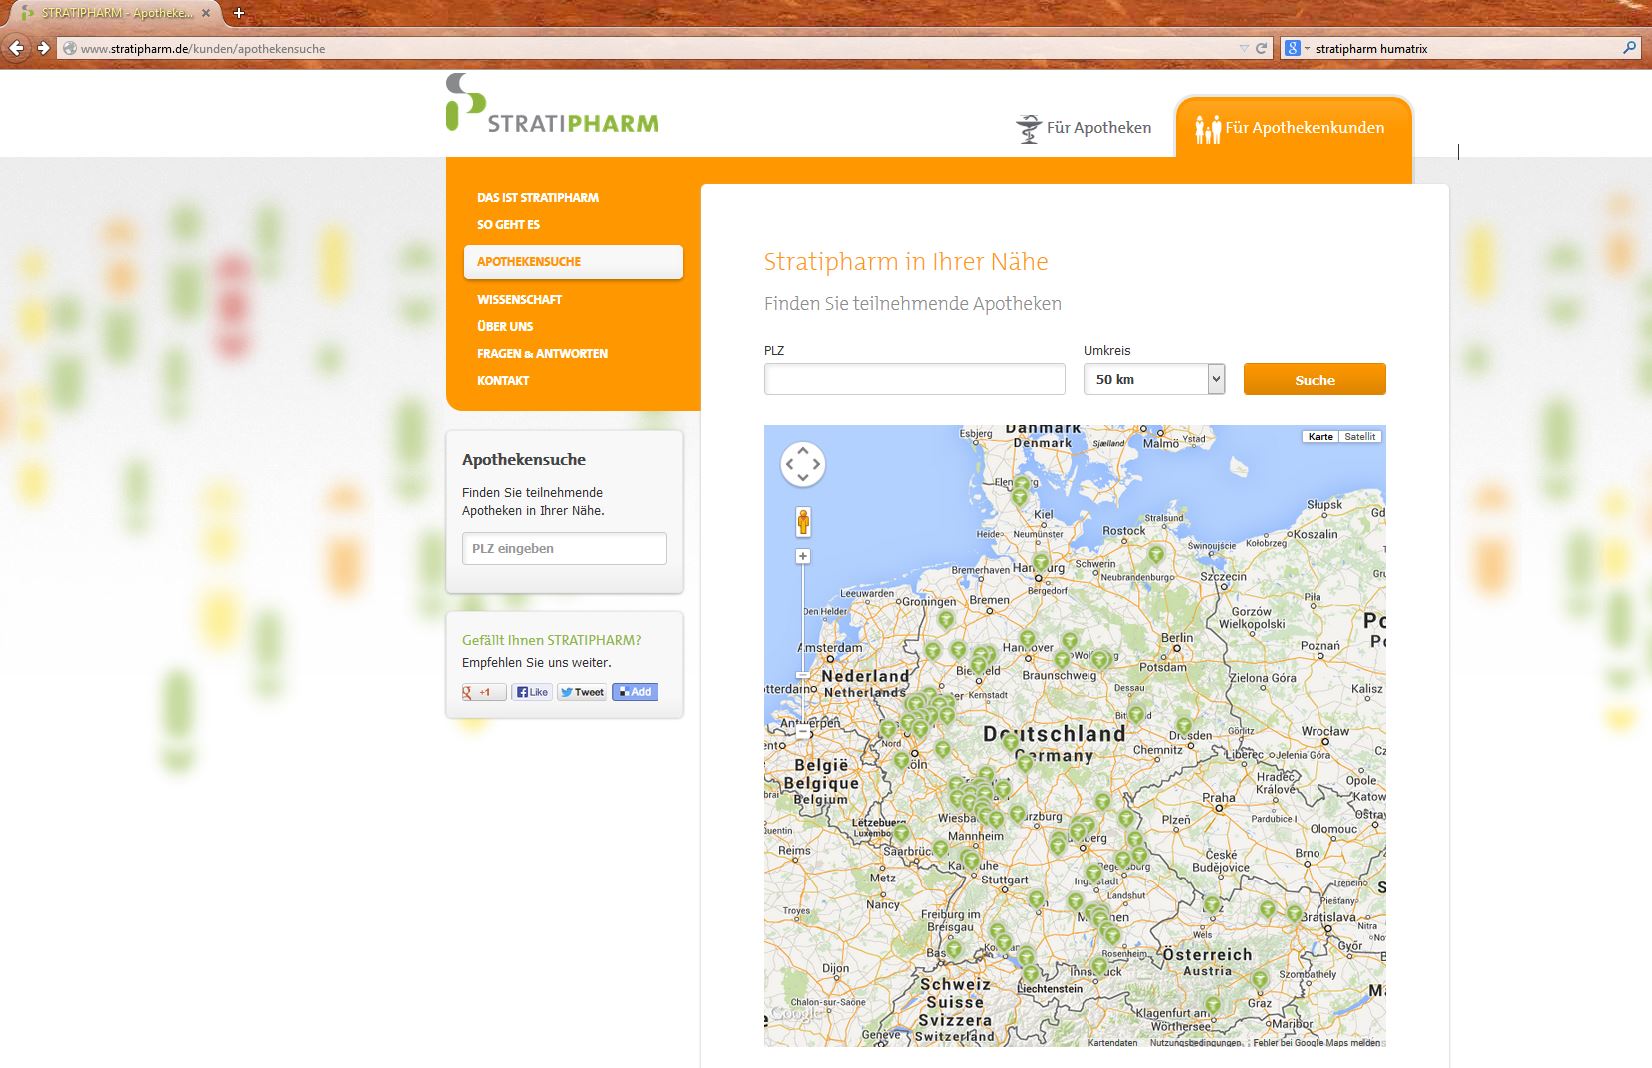This screenshot has width=1652, height=1068.
Task: Switch map to Karte view
Action: 1320,437
